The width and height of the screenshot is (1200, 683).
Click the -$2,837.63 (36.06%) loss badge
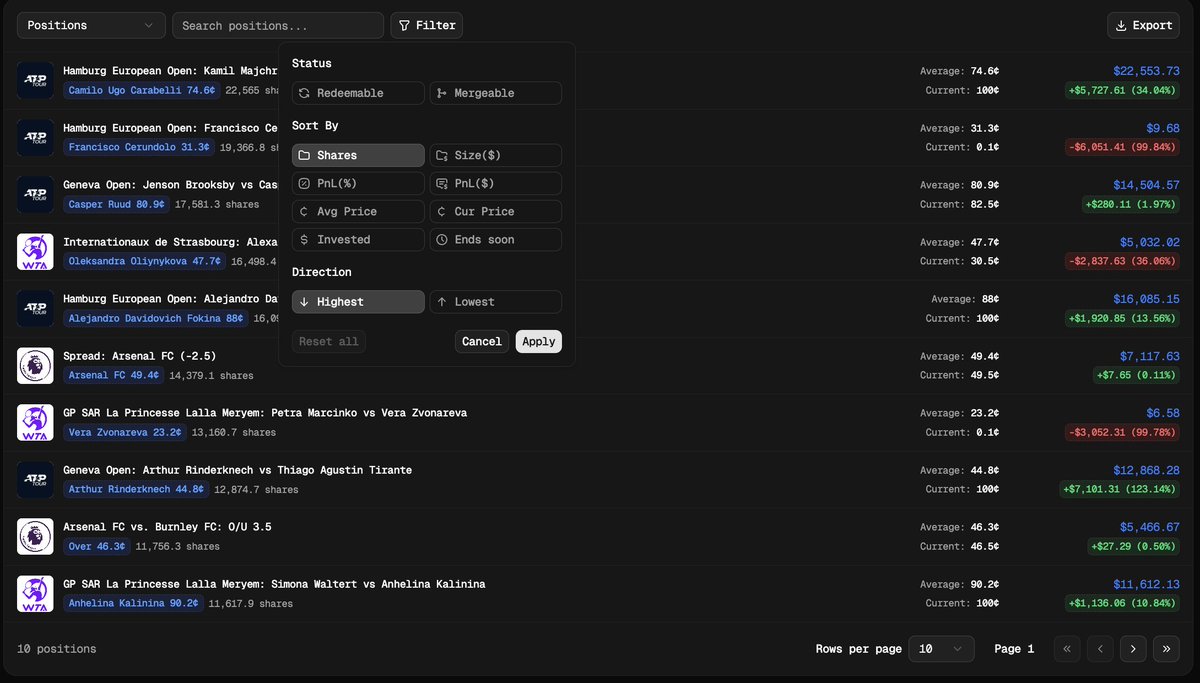pos(1122,261)
